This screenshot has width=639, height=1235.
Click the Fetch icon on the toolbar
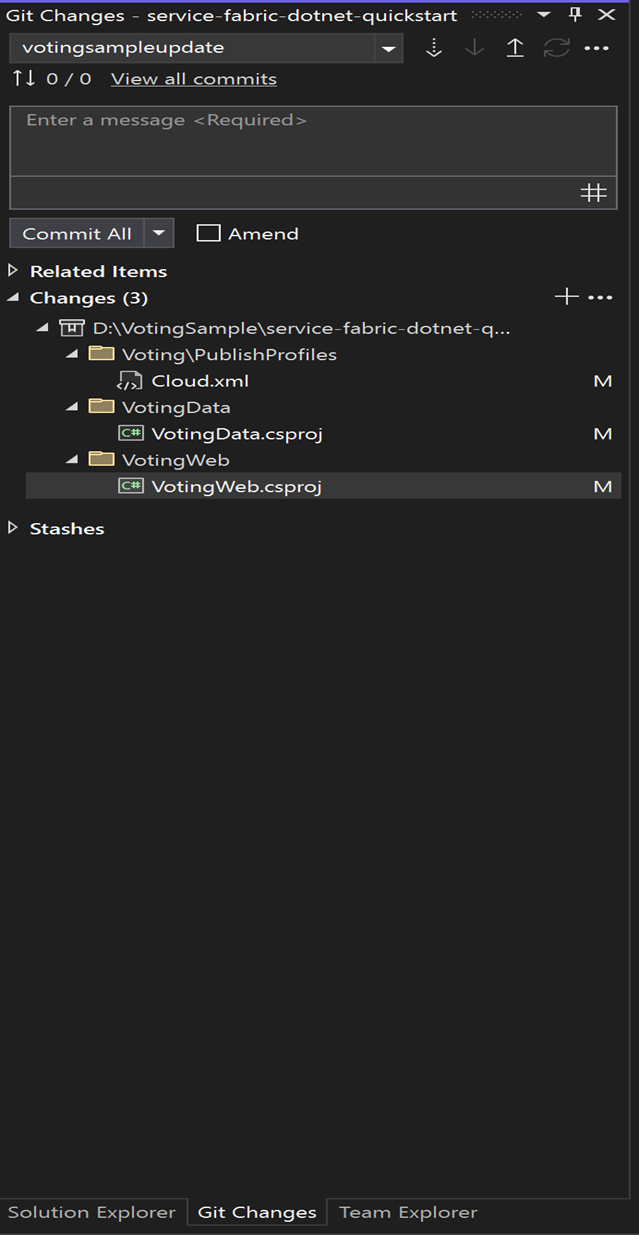pos(433,47)
